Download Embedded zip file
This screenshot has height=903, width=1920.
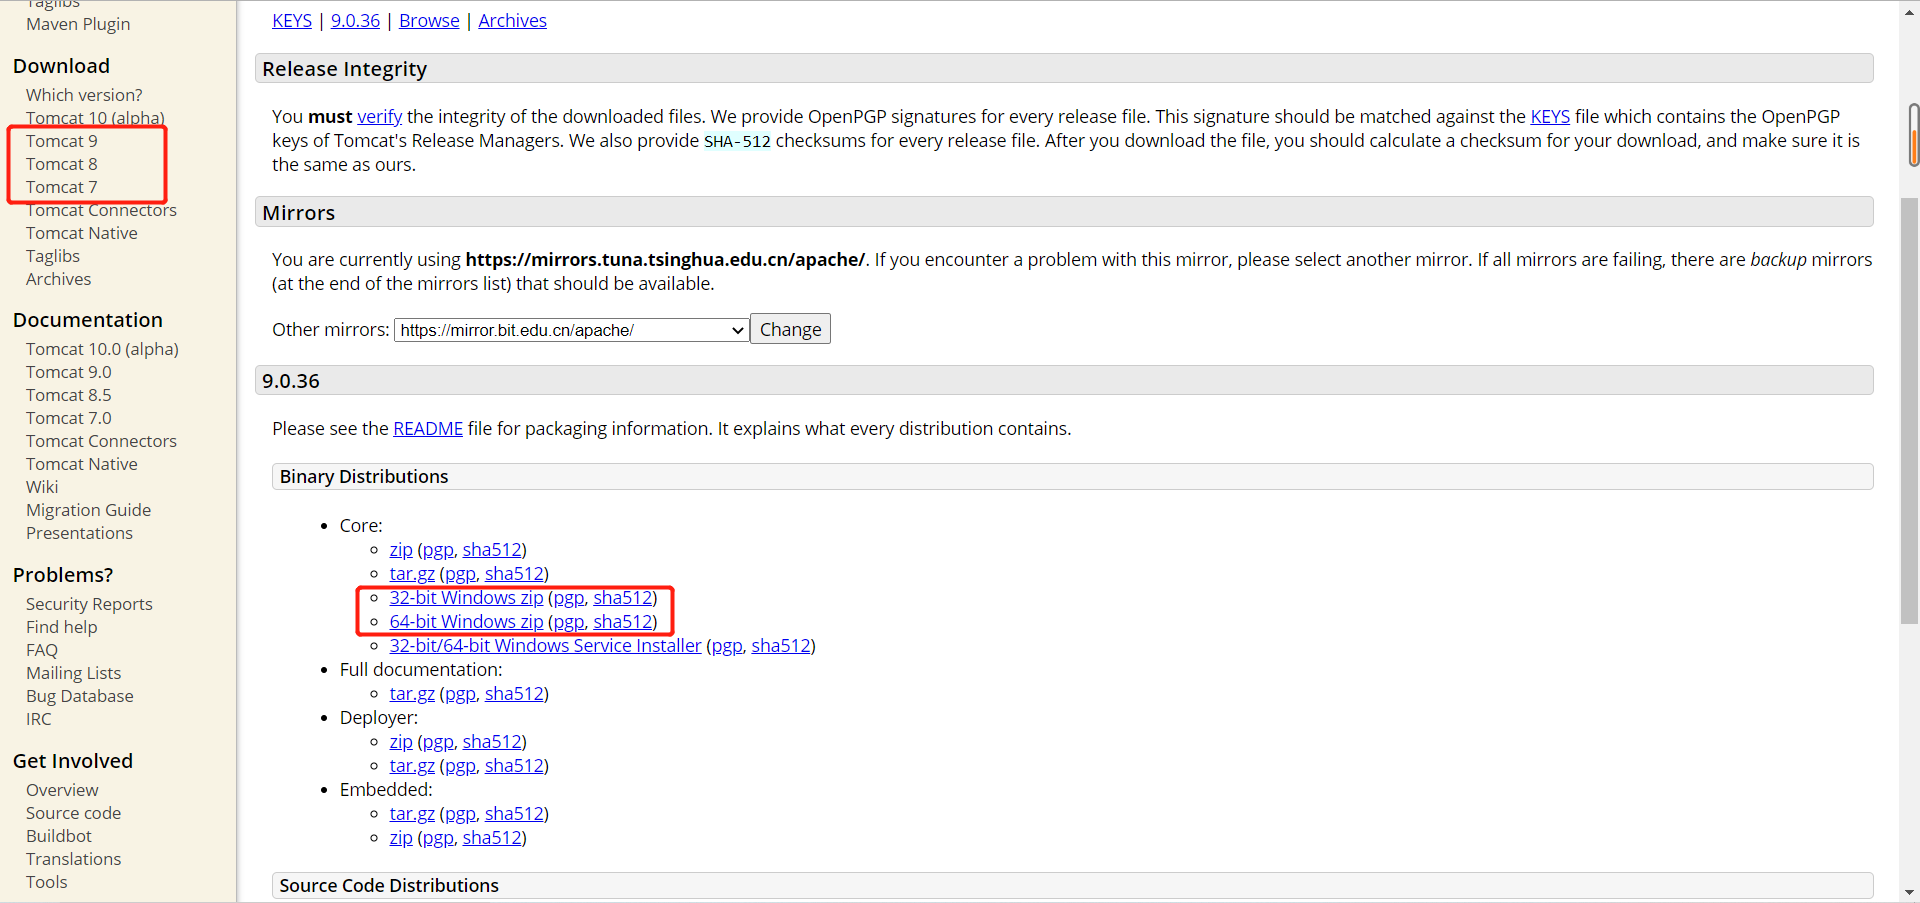(x=401, y=838)
